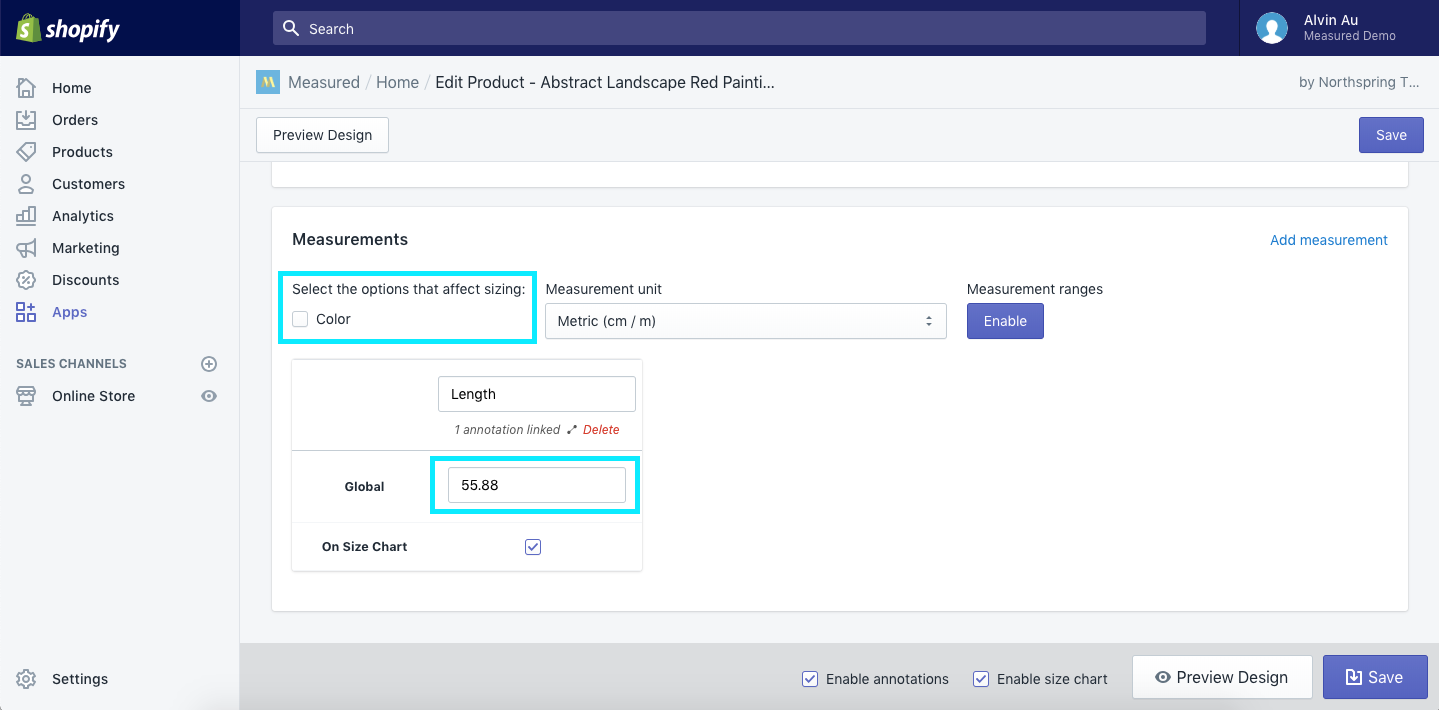
Task: Open the Measurement unit dropdown
Action: (746, 321)
